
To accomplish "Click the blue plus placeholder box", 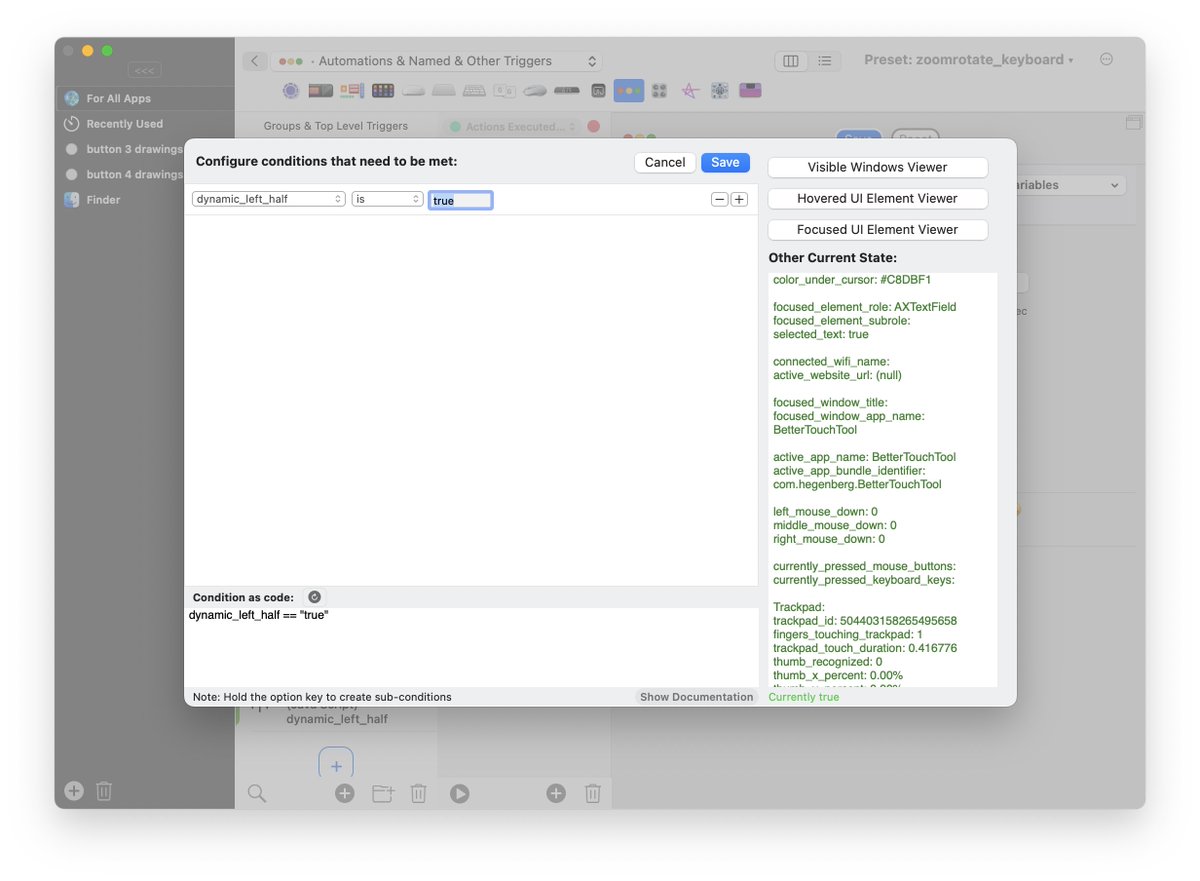I will pos(336,763).
